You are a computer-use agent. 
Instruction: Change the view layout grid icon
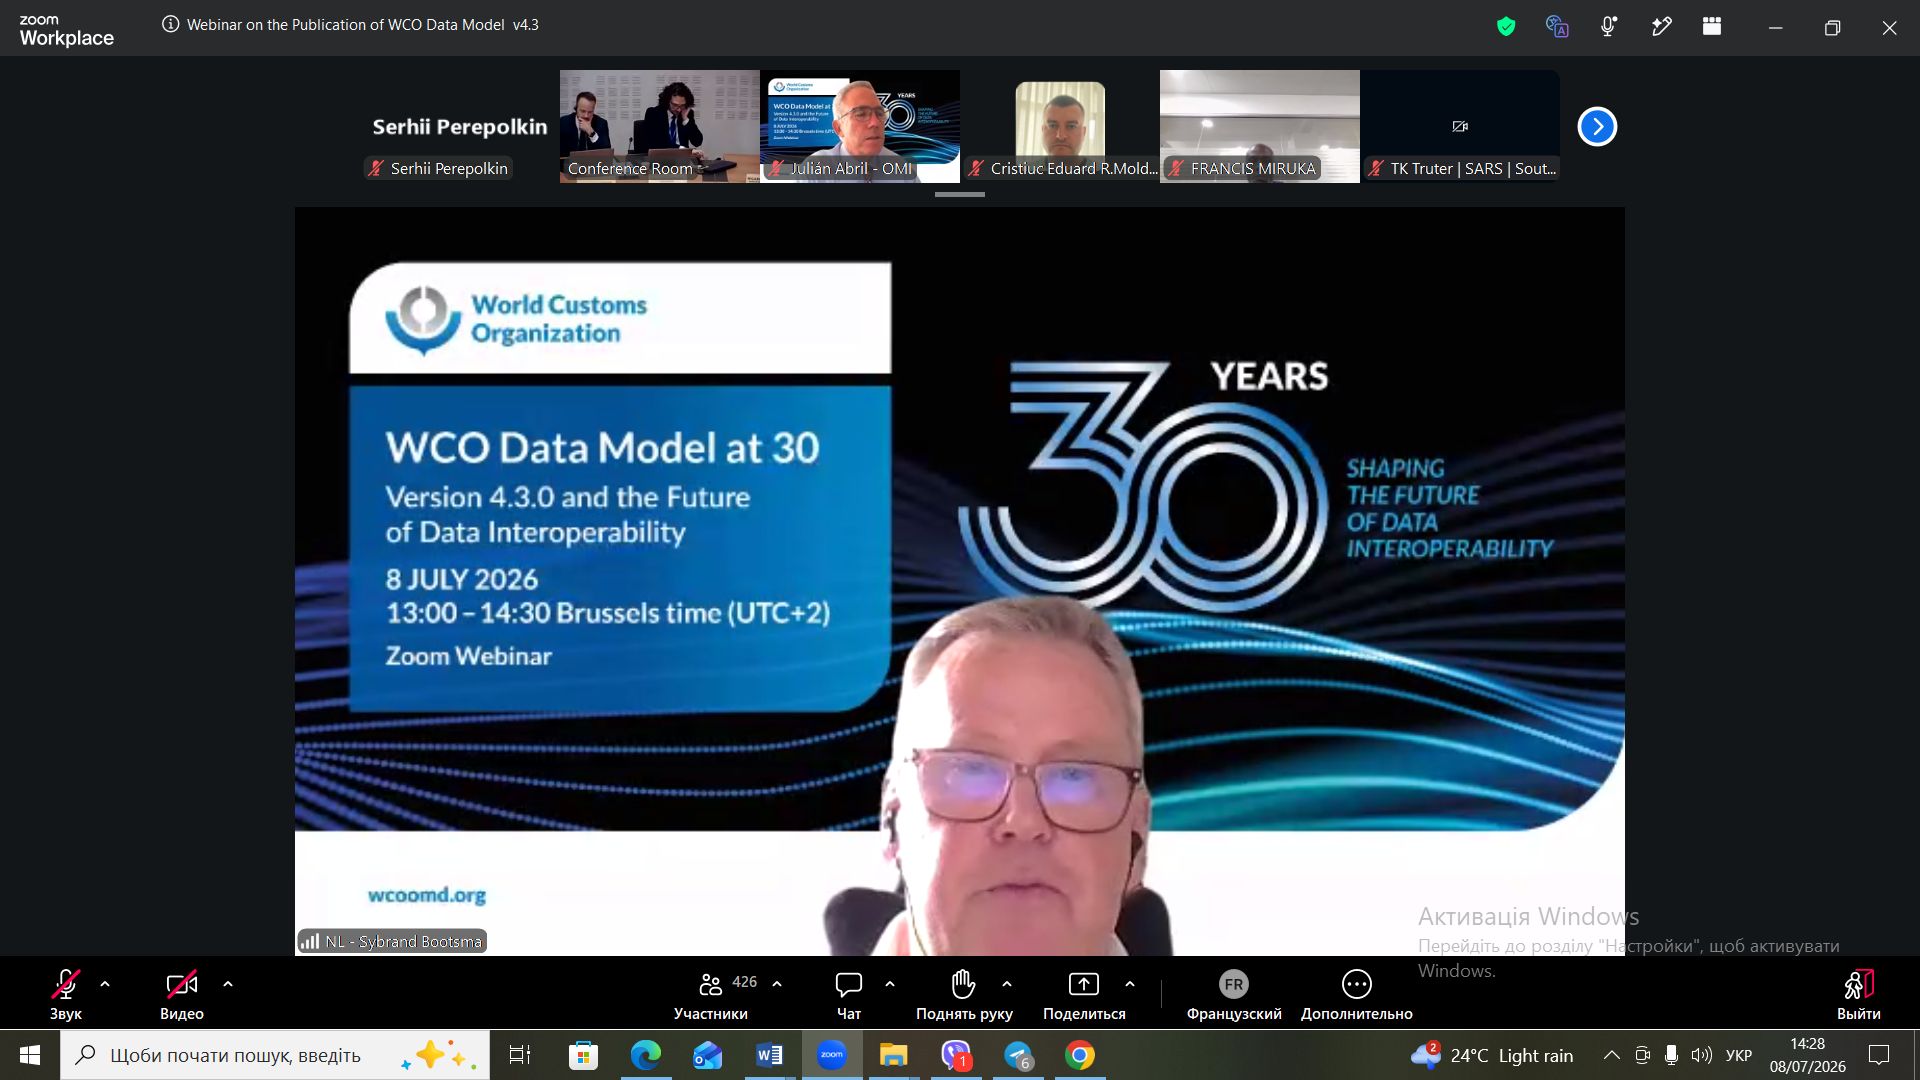[x=1712, y=27]
